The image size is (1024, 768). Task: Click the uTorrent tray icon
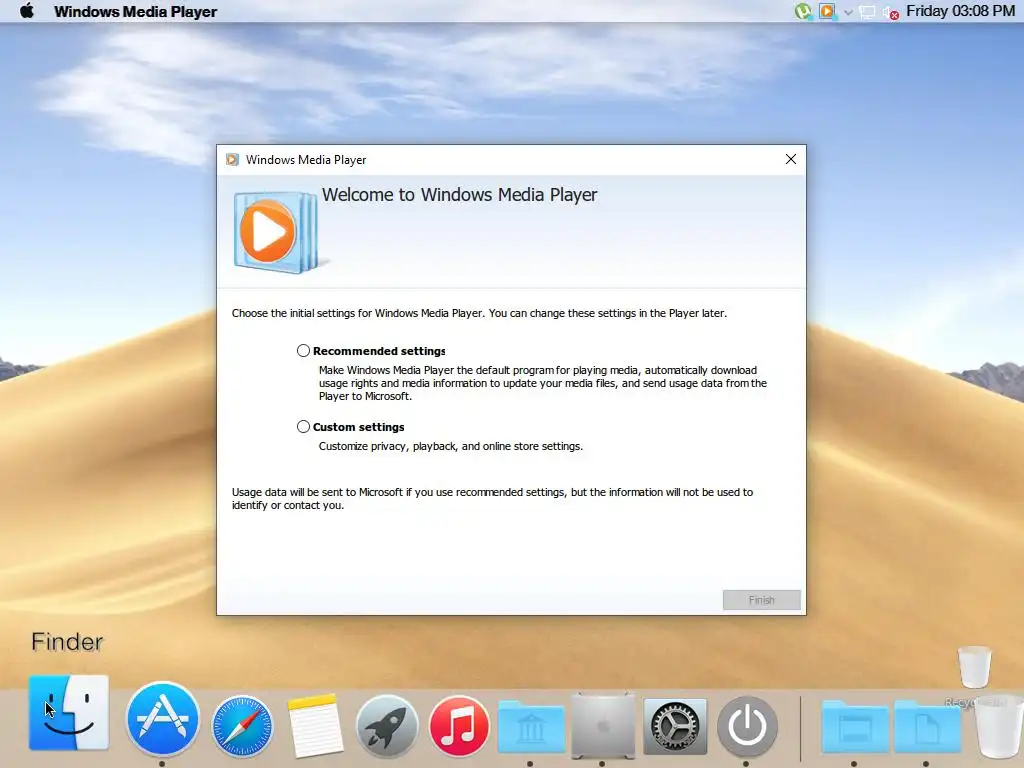pyautogui.click(x=803, y=11)
